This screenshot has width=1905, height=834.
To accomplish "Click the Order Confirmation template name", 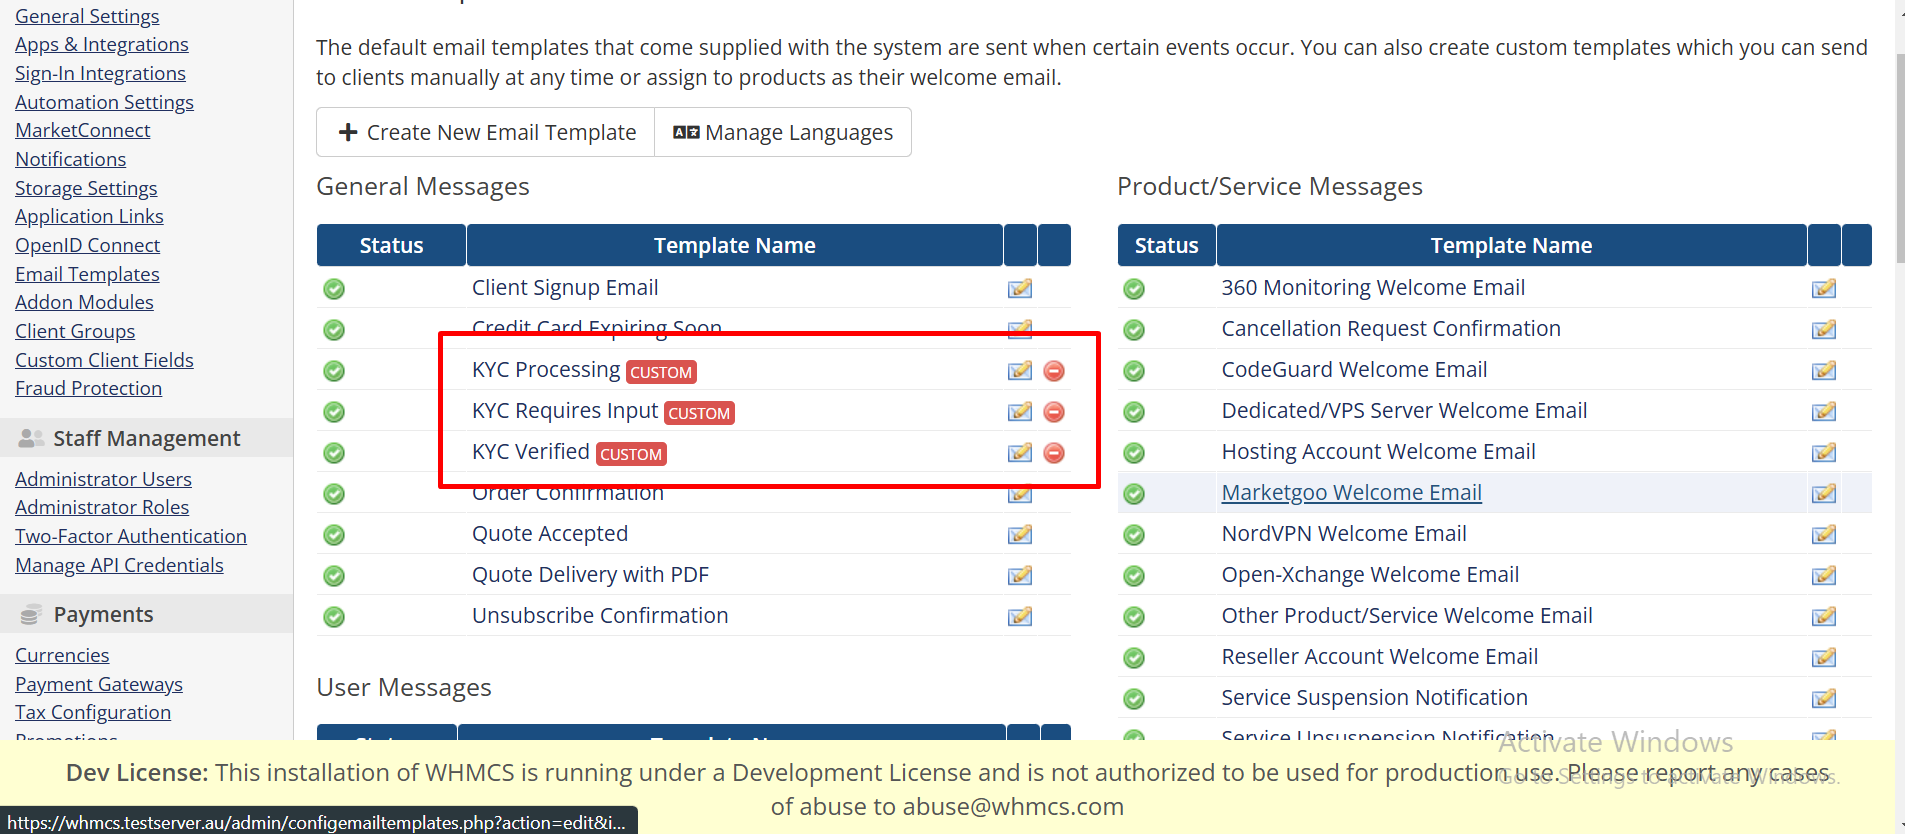I will 567,493.
